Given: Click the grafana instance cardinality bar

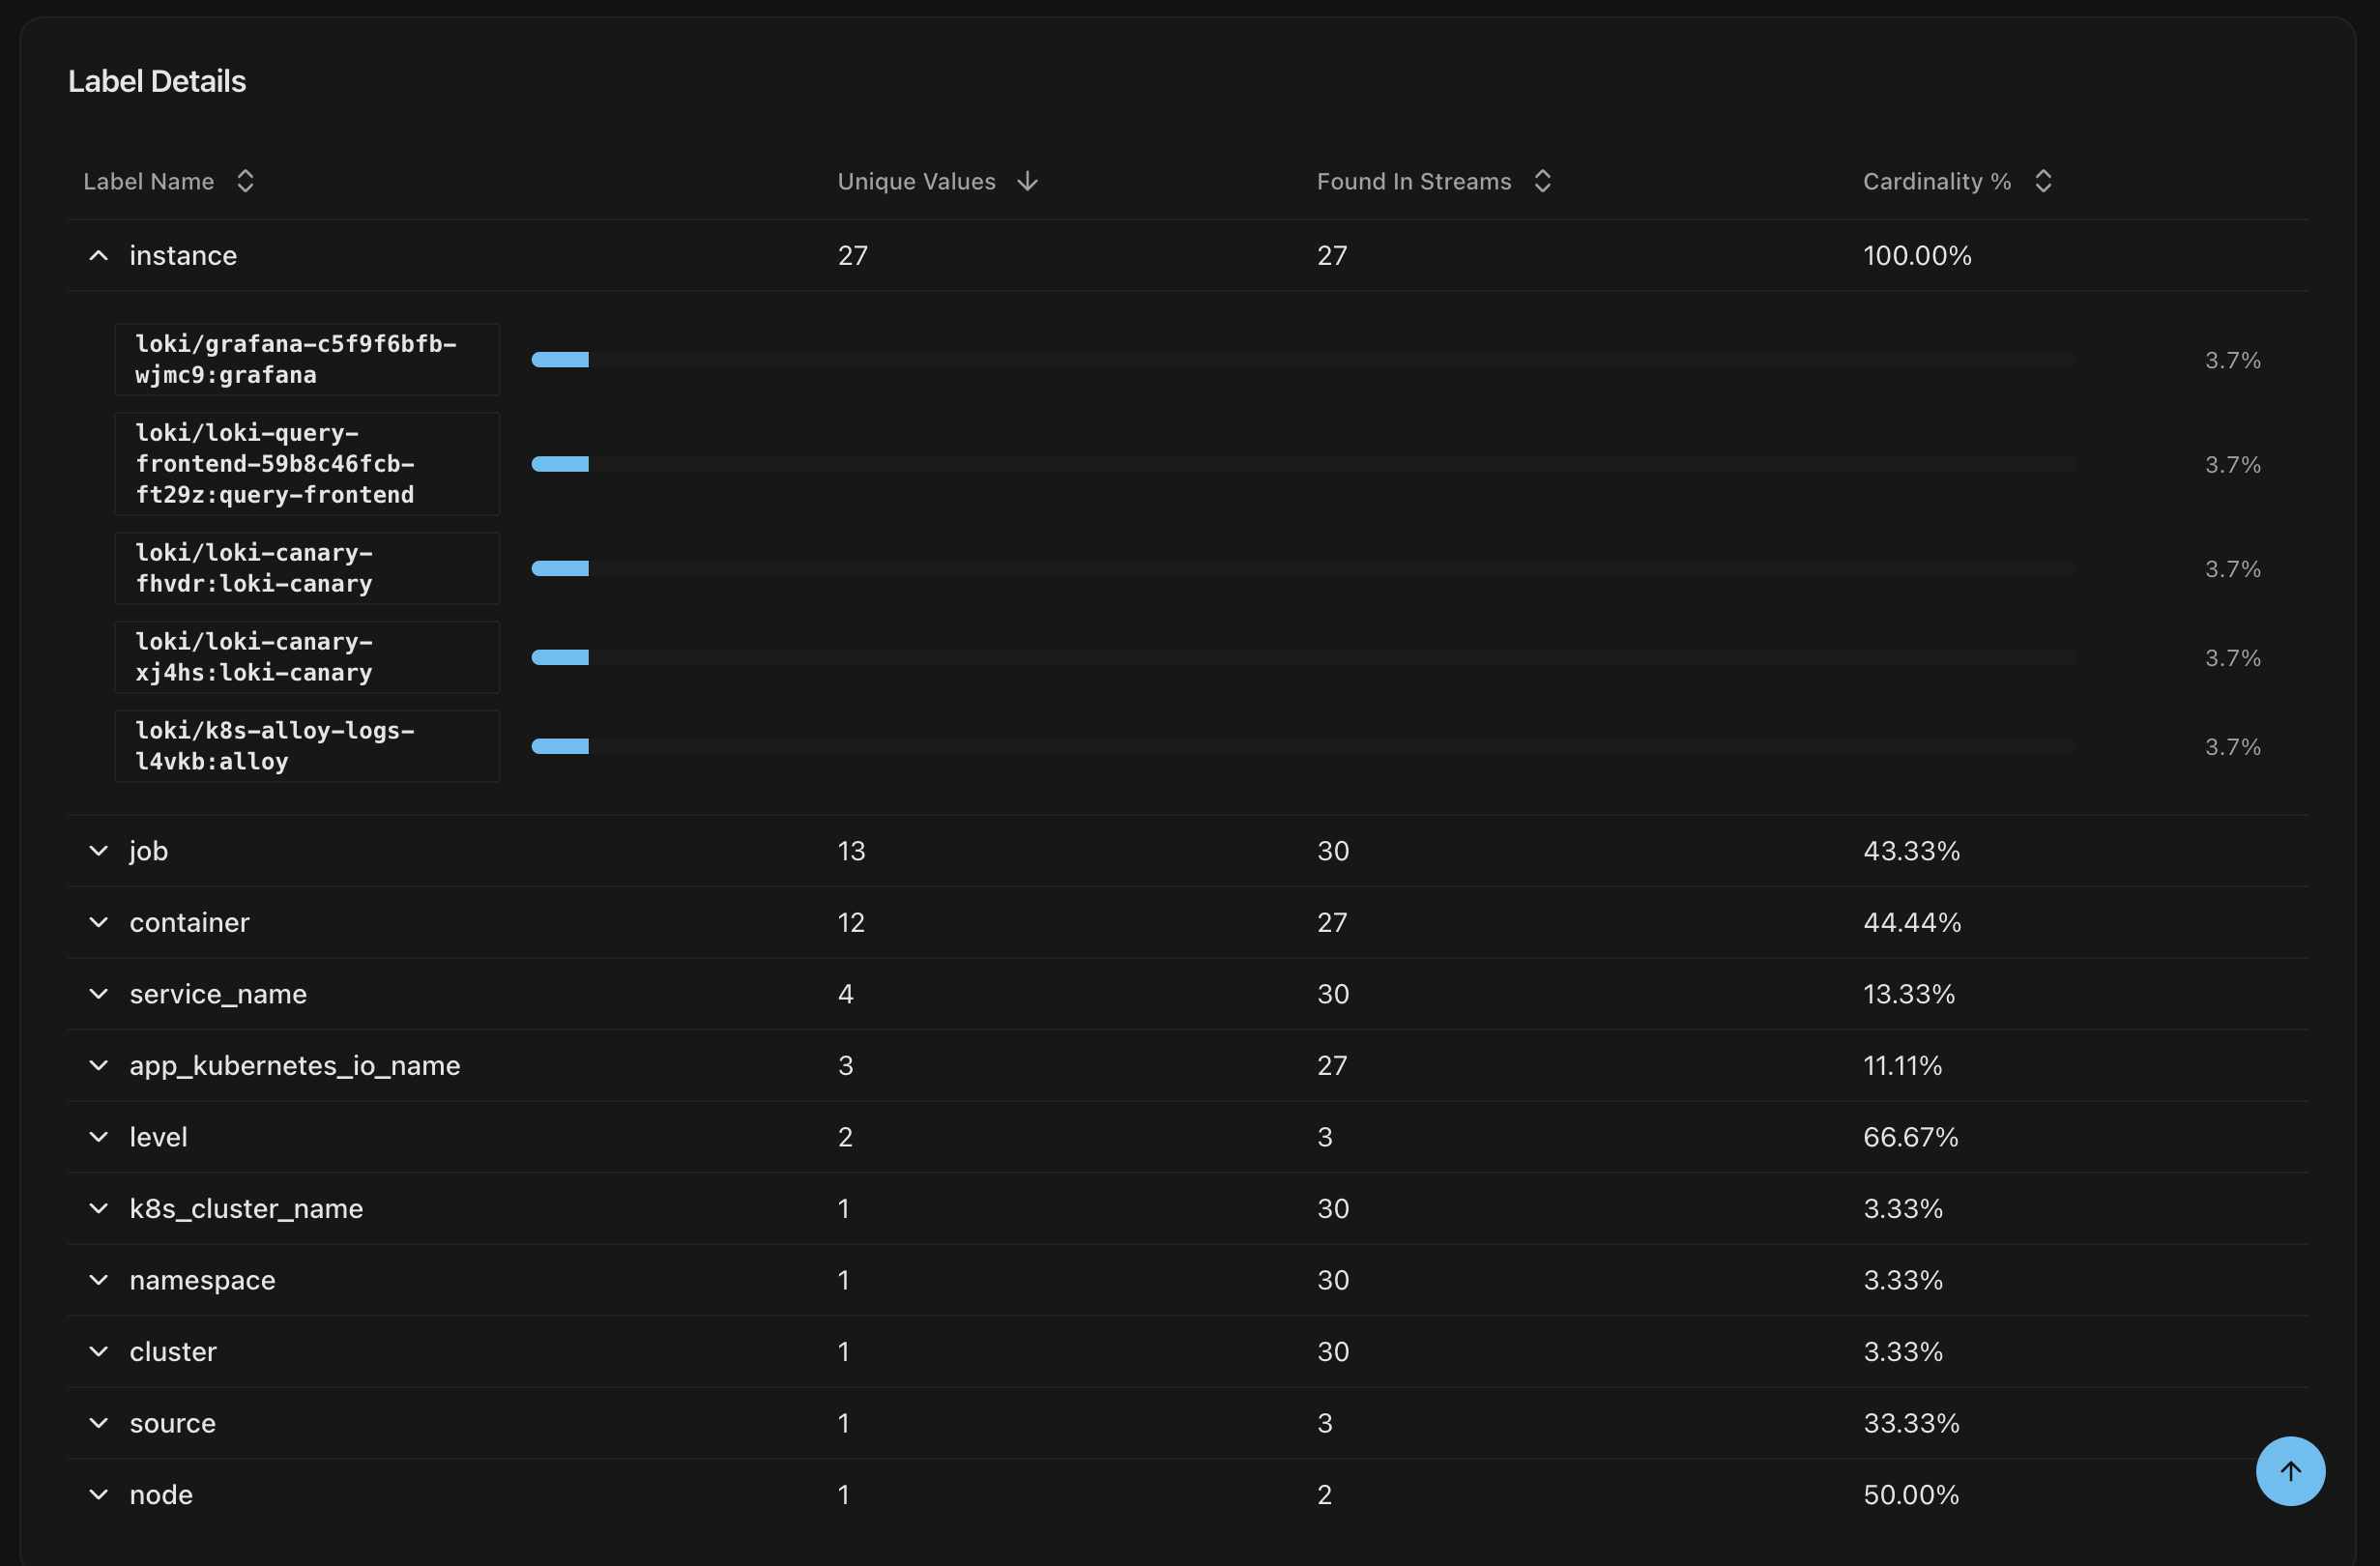Looking at the screenshot, I should (x=561, y=359).
